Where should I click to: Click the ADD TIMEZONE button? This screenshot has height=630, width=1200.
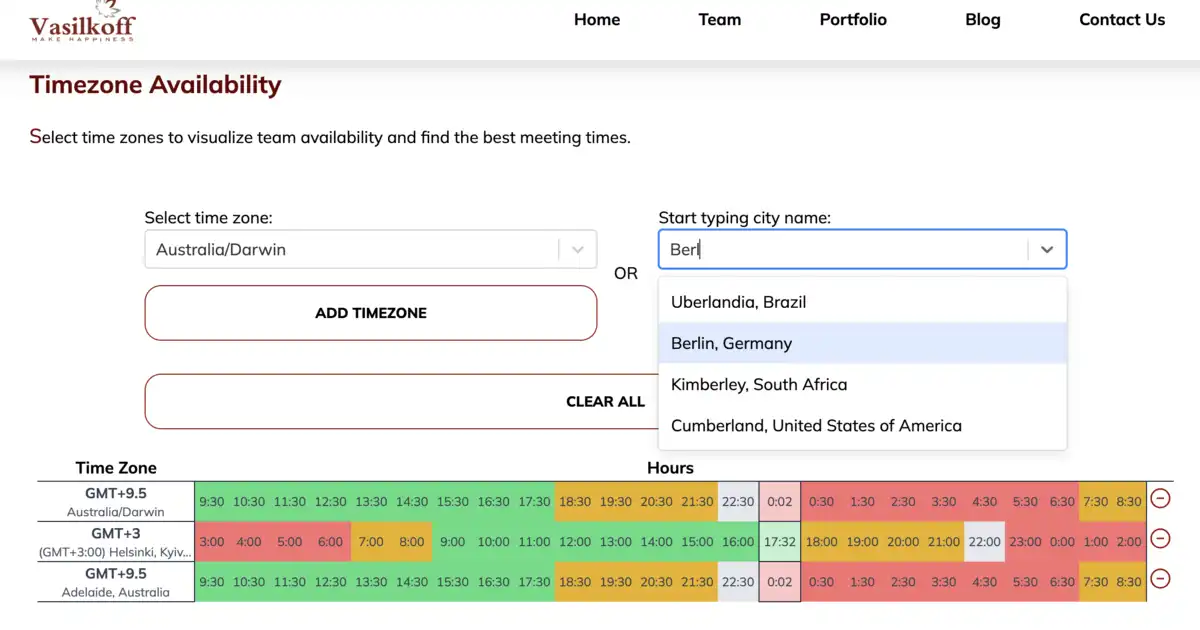[x=370, y=313]
